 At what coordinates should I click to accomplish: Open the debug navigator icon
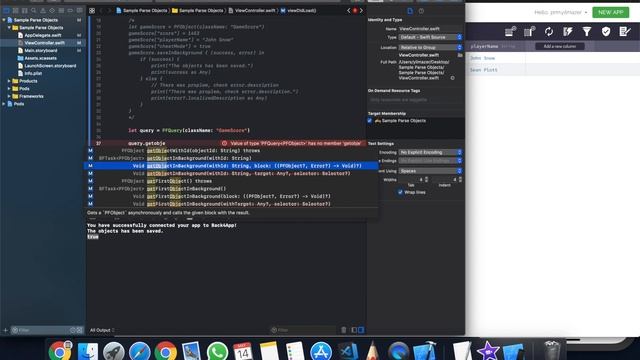(x=61, y=11)
